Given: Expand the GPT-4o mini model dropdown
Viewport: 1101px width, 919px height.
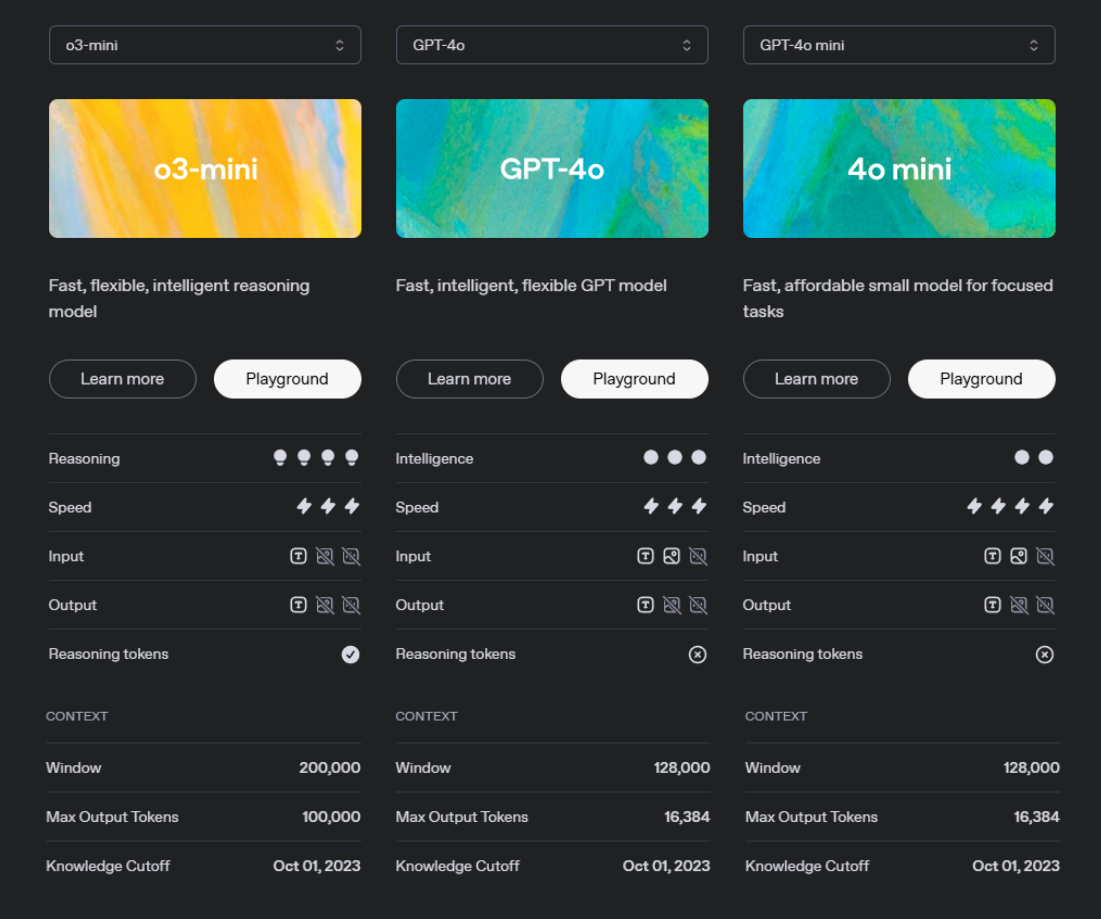Looking at the screenshot, I should (899, 45).
